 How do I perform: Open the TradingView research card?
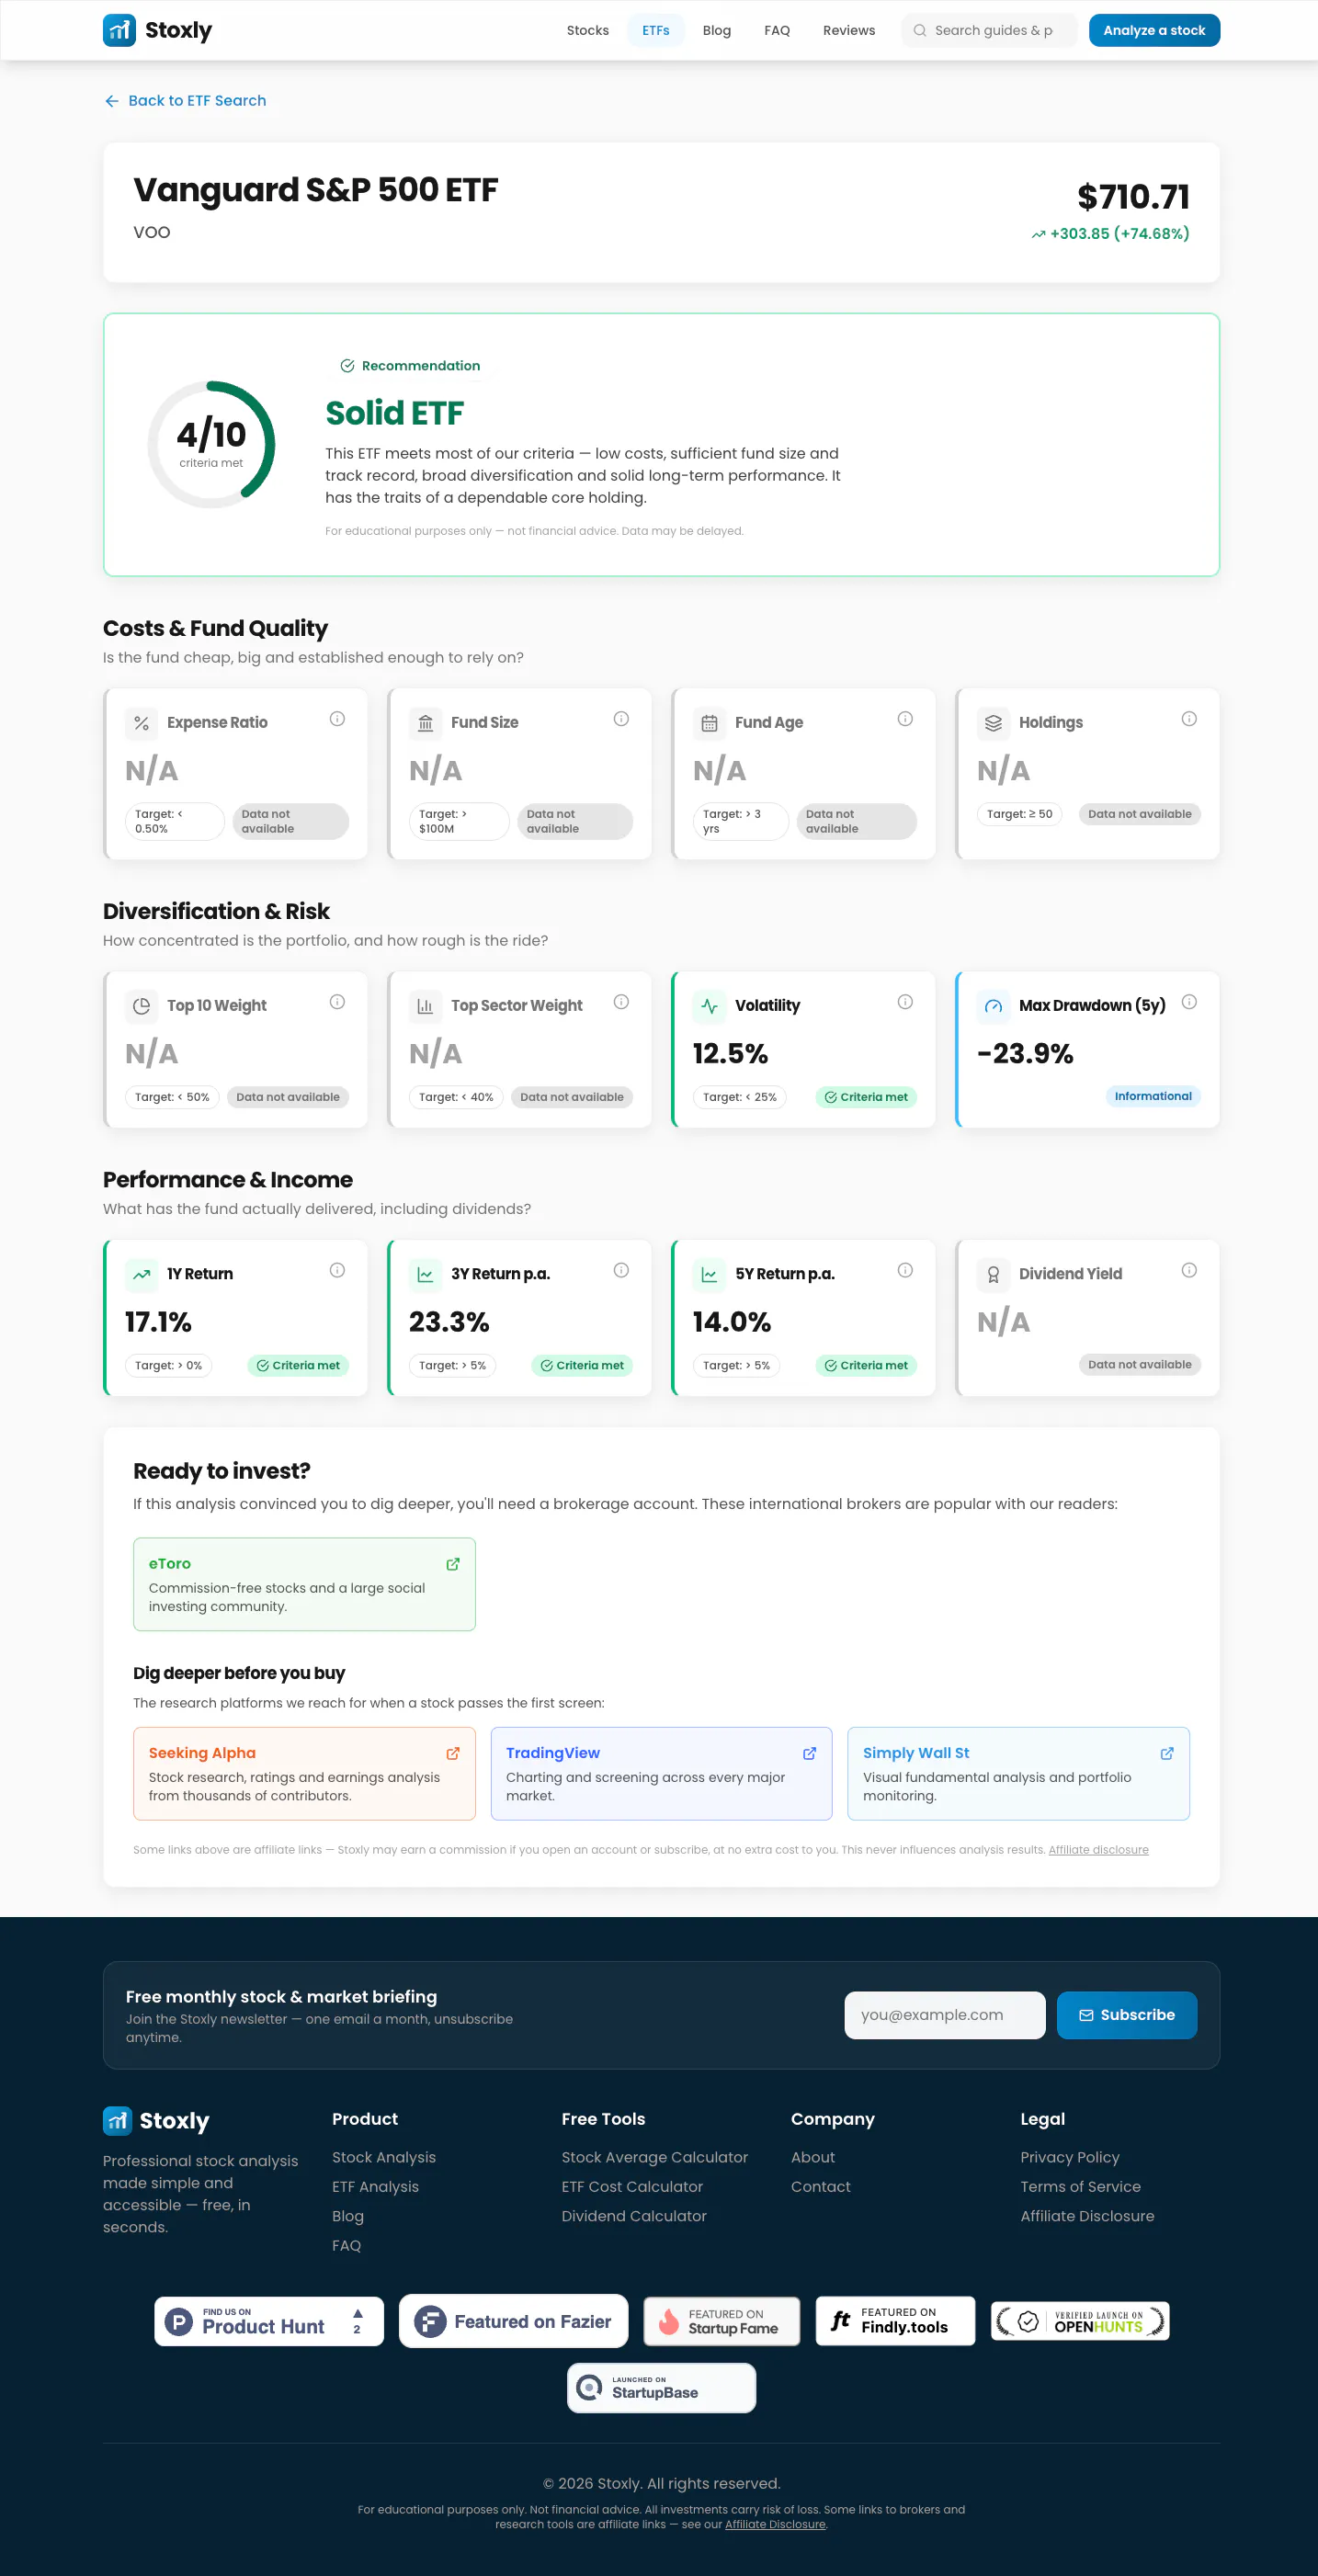[661, 1773]
